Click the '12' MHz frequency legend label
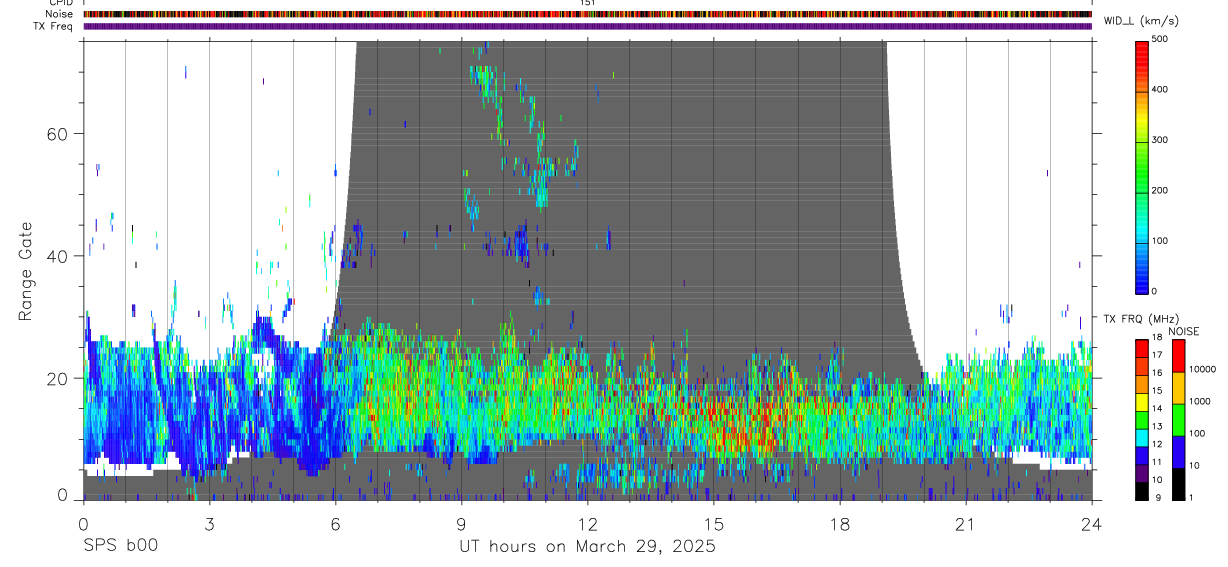Screen dimensions: 1228x567 click(x=1158, y=444)
